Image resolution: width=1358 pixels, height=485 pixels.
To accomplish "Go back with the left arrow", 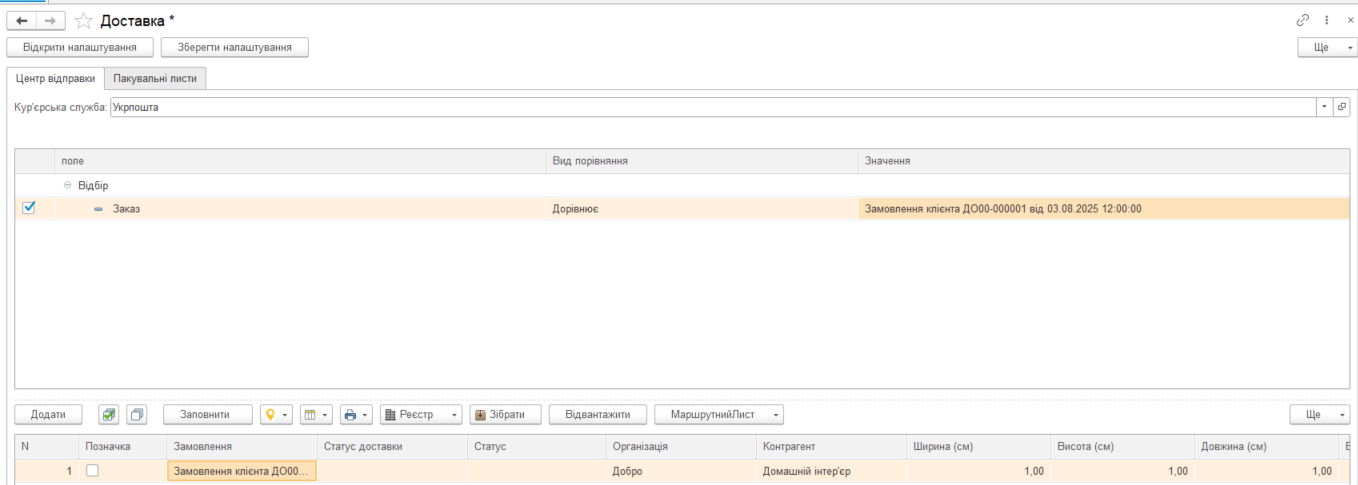I will (22, 20).
